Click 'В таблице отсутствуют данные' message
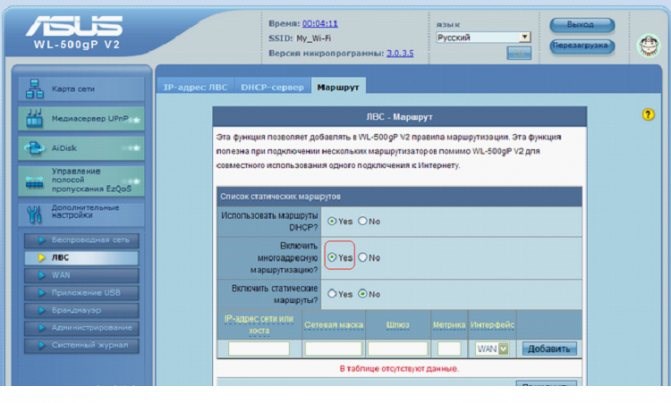This screenshot has height=403, width=671. pos(399,368)
